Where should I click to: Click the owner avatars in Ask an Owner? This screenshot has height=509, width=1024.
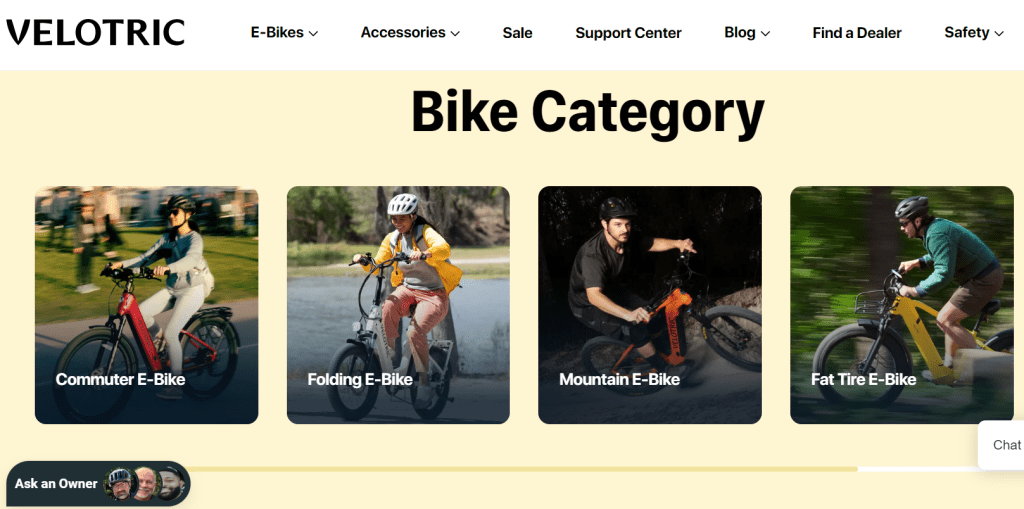(x=145, y=484)
